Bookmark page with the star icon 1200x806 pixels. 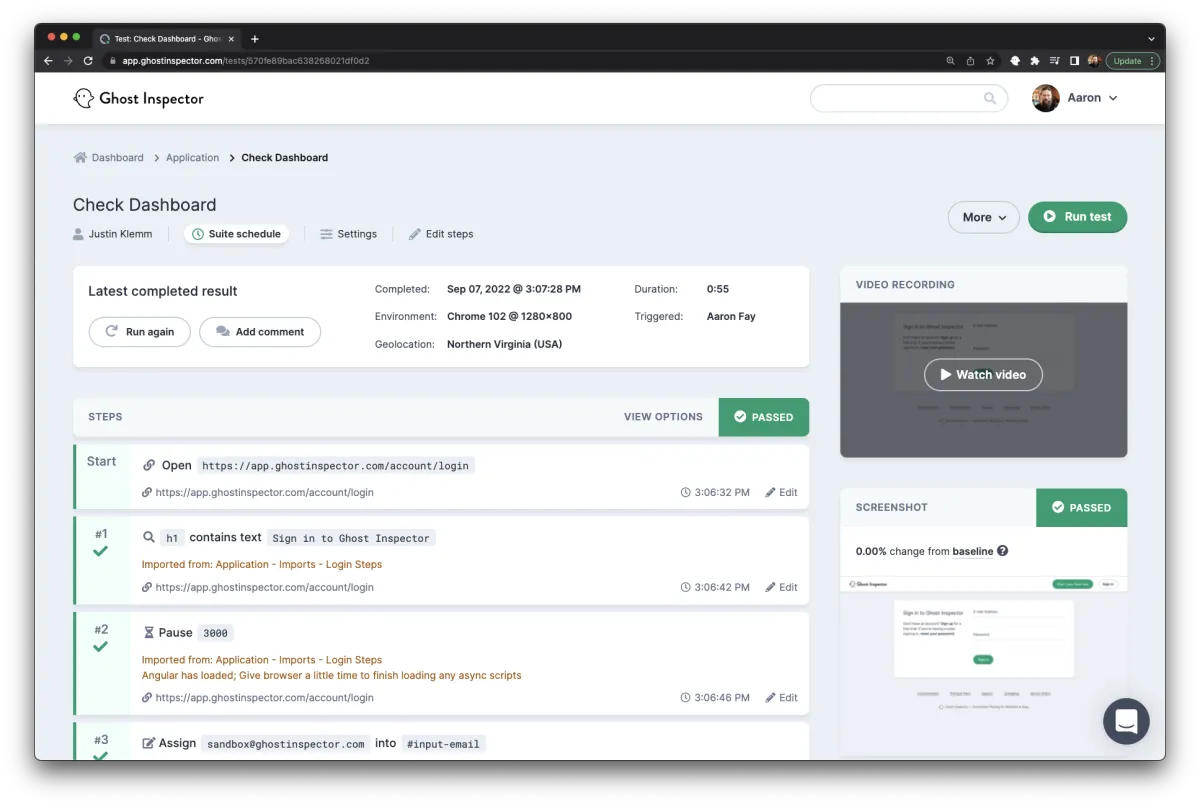coord(990,61)
